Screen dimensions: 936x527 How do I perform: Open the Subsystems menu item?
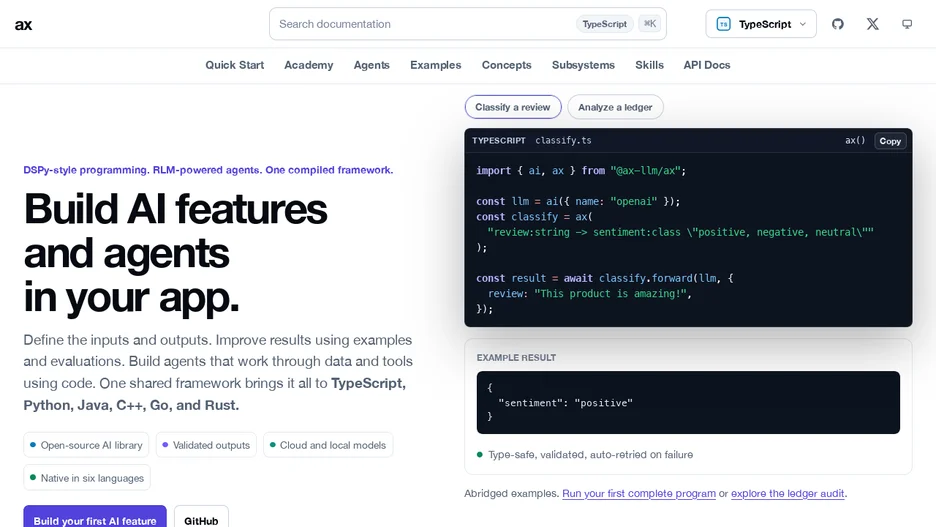[583, 65]
